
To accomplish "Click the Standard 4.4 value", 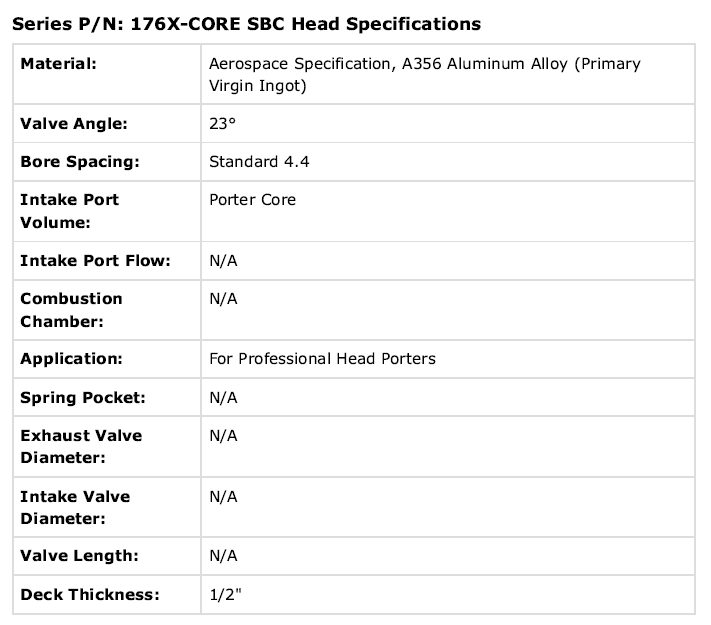I will [x=259, y=161].
